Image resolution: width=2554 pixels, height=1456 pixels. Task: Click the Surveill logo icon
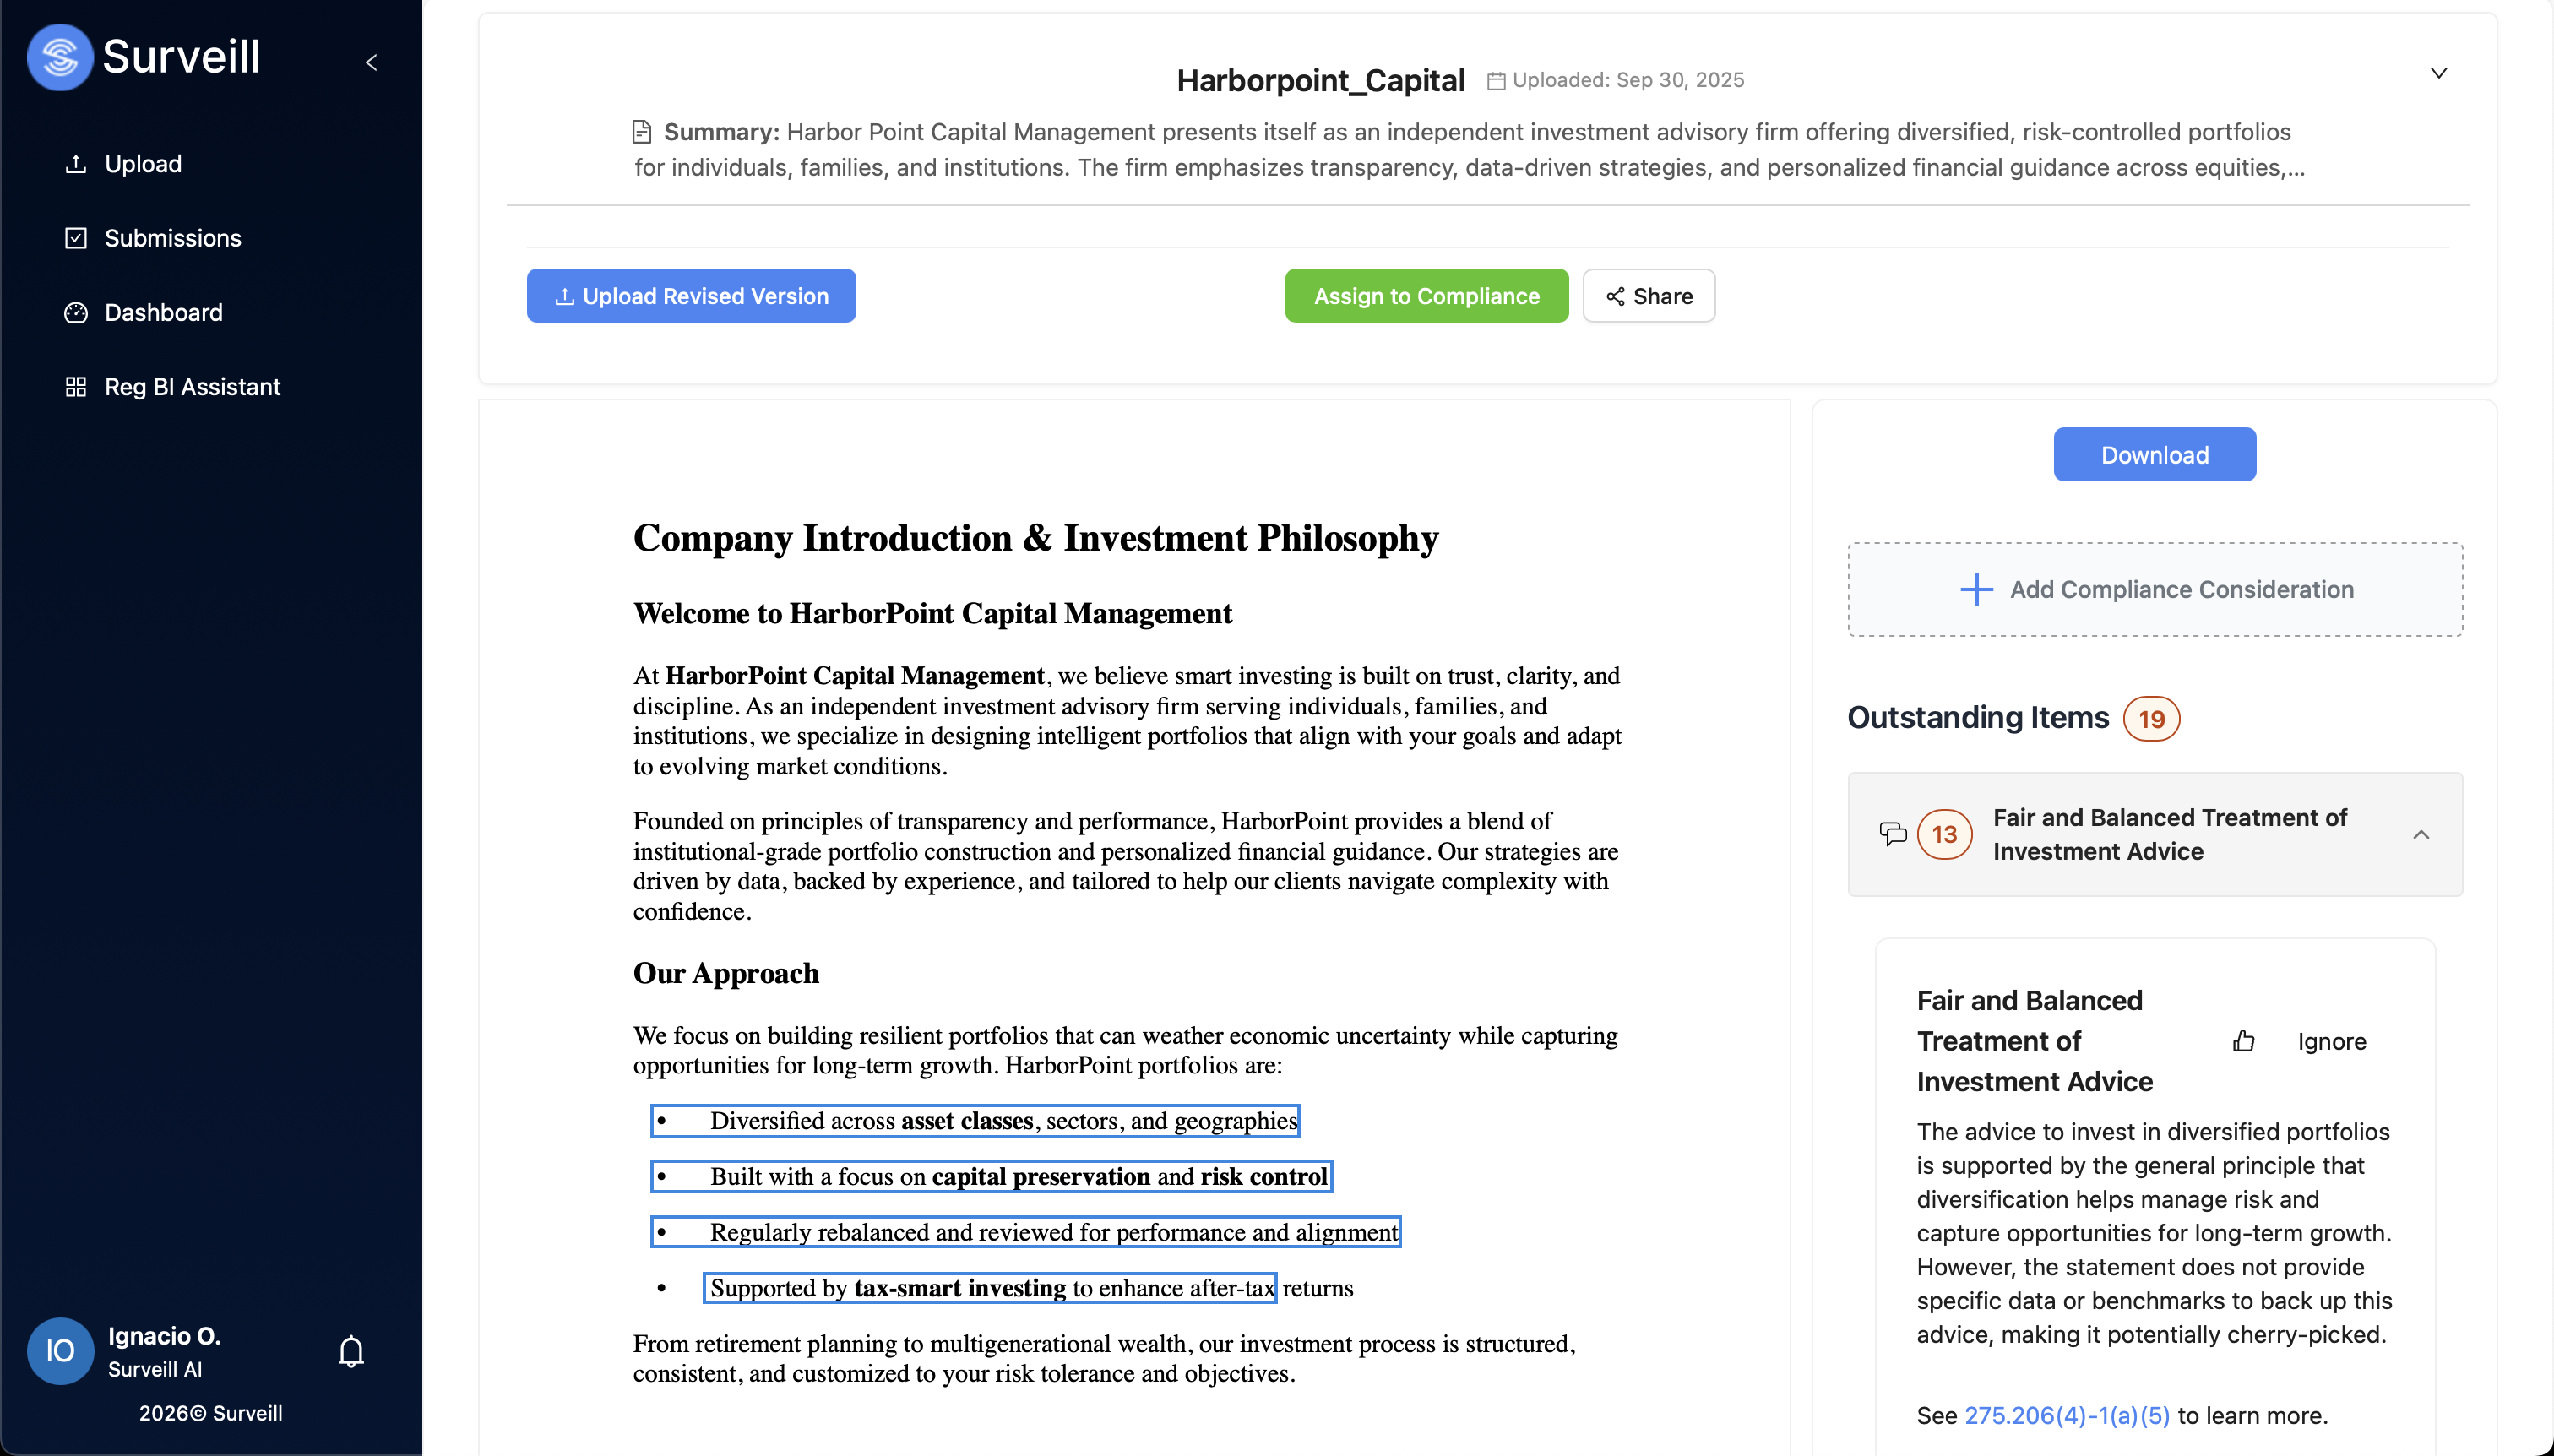click(60, 57)
